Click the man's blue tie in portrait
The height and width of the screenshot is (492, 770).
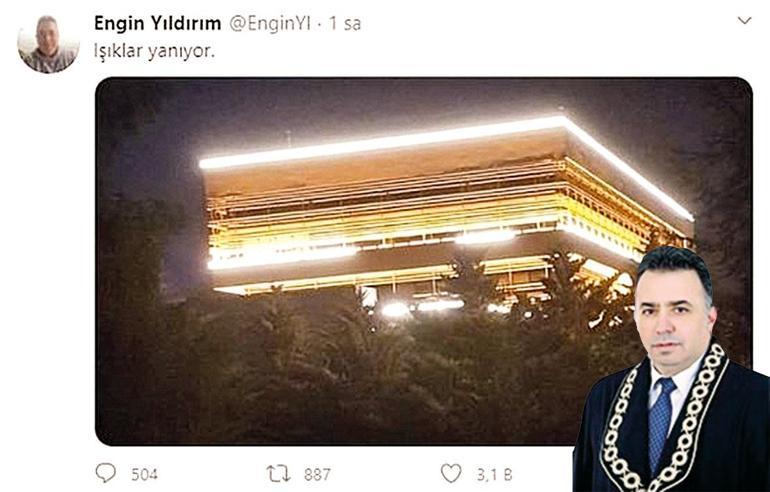(x=660, y=423)
